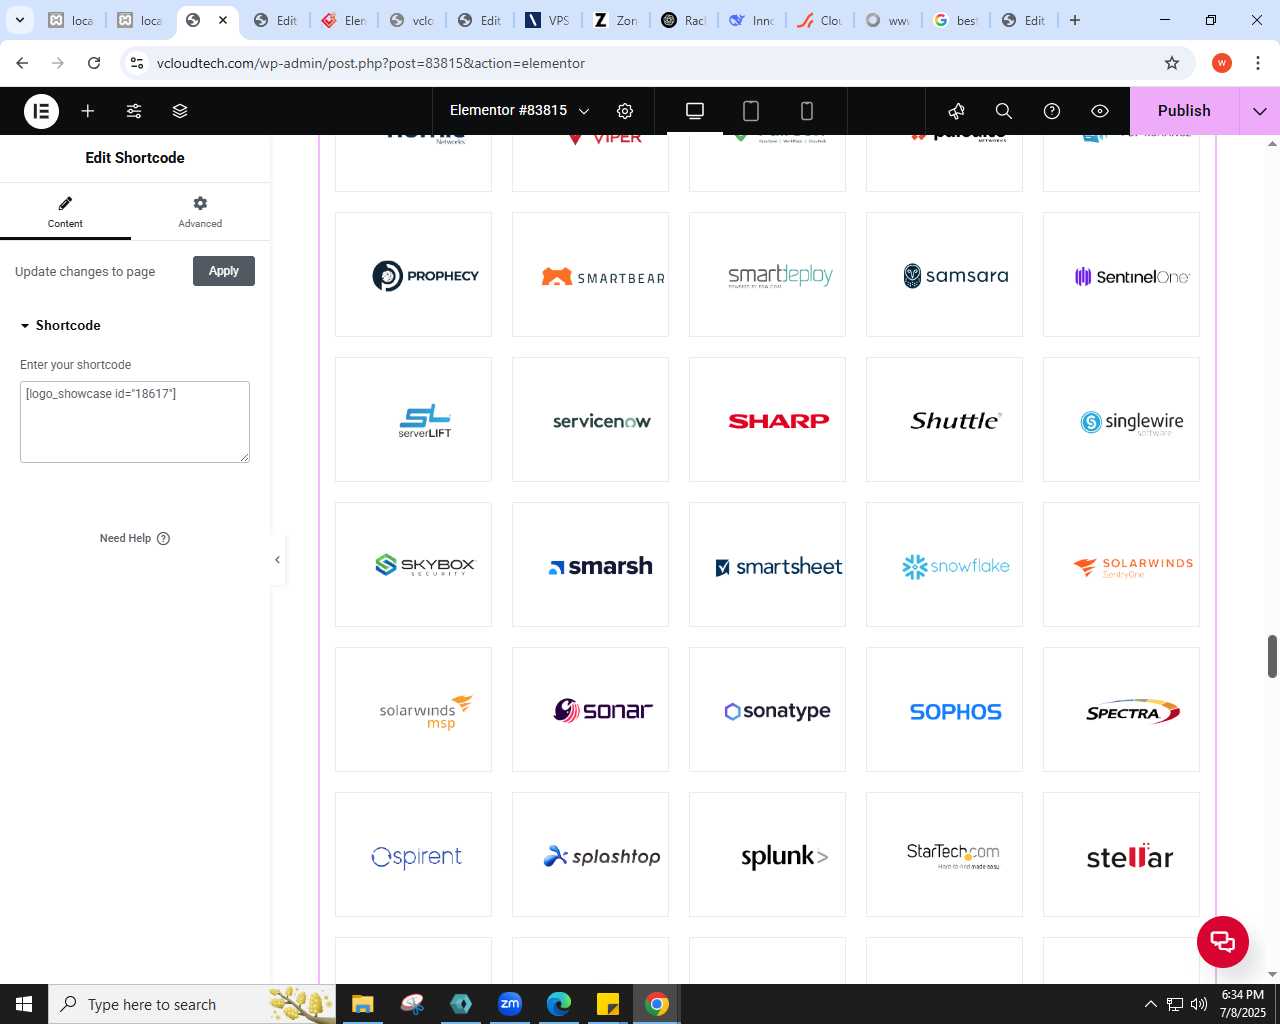
Task: Open the Need Help link
Action: pos(135,538)
